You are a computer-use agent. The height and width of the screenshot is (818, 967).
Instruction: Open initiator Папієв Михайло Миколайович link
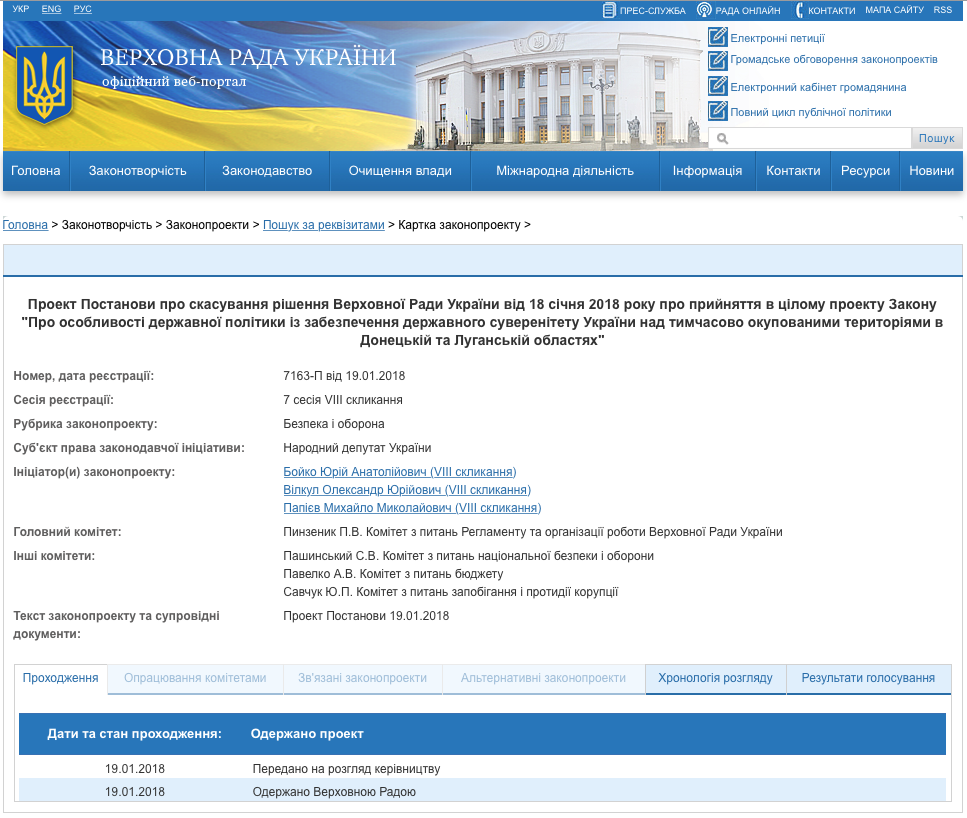(x=412, y=508)
